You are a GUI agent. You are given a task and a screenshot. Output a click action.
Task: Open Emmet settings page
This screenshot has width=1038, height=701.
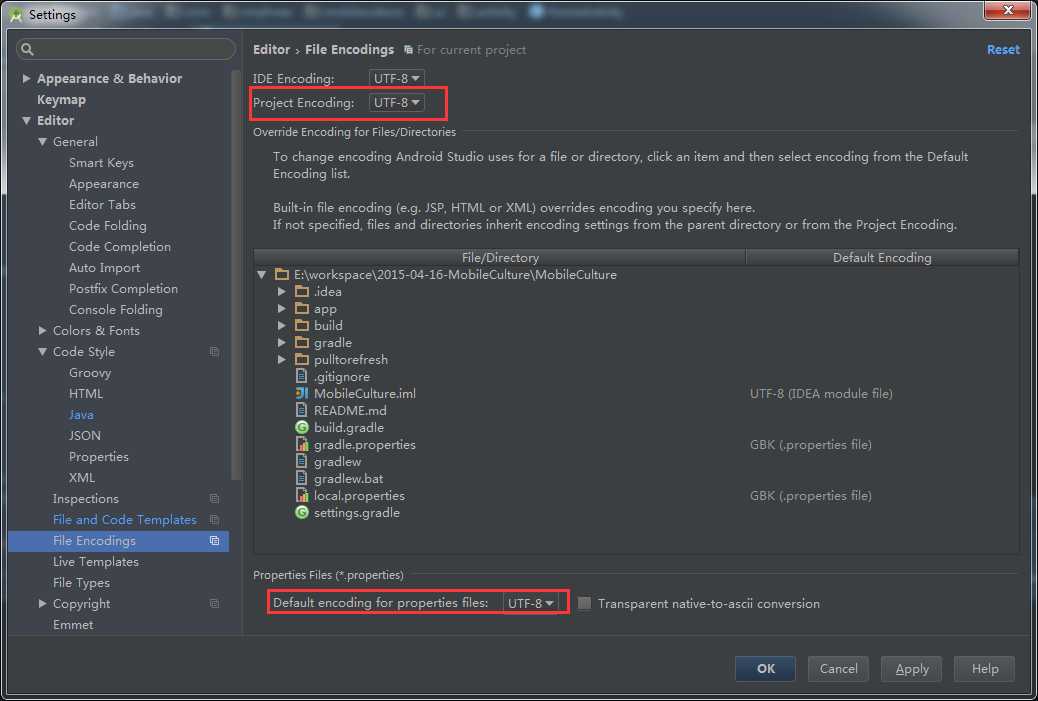pyautogui.click(x=73, y=624)
